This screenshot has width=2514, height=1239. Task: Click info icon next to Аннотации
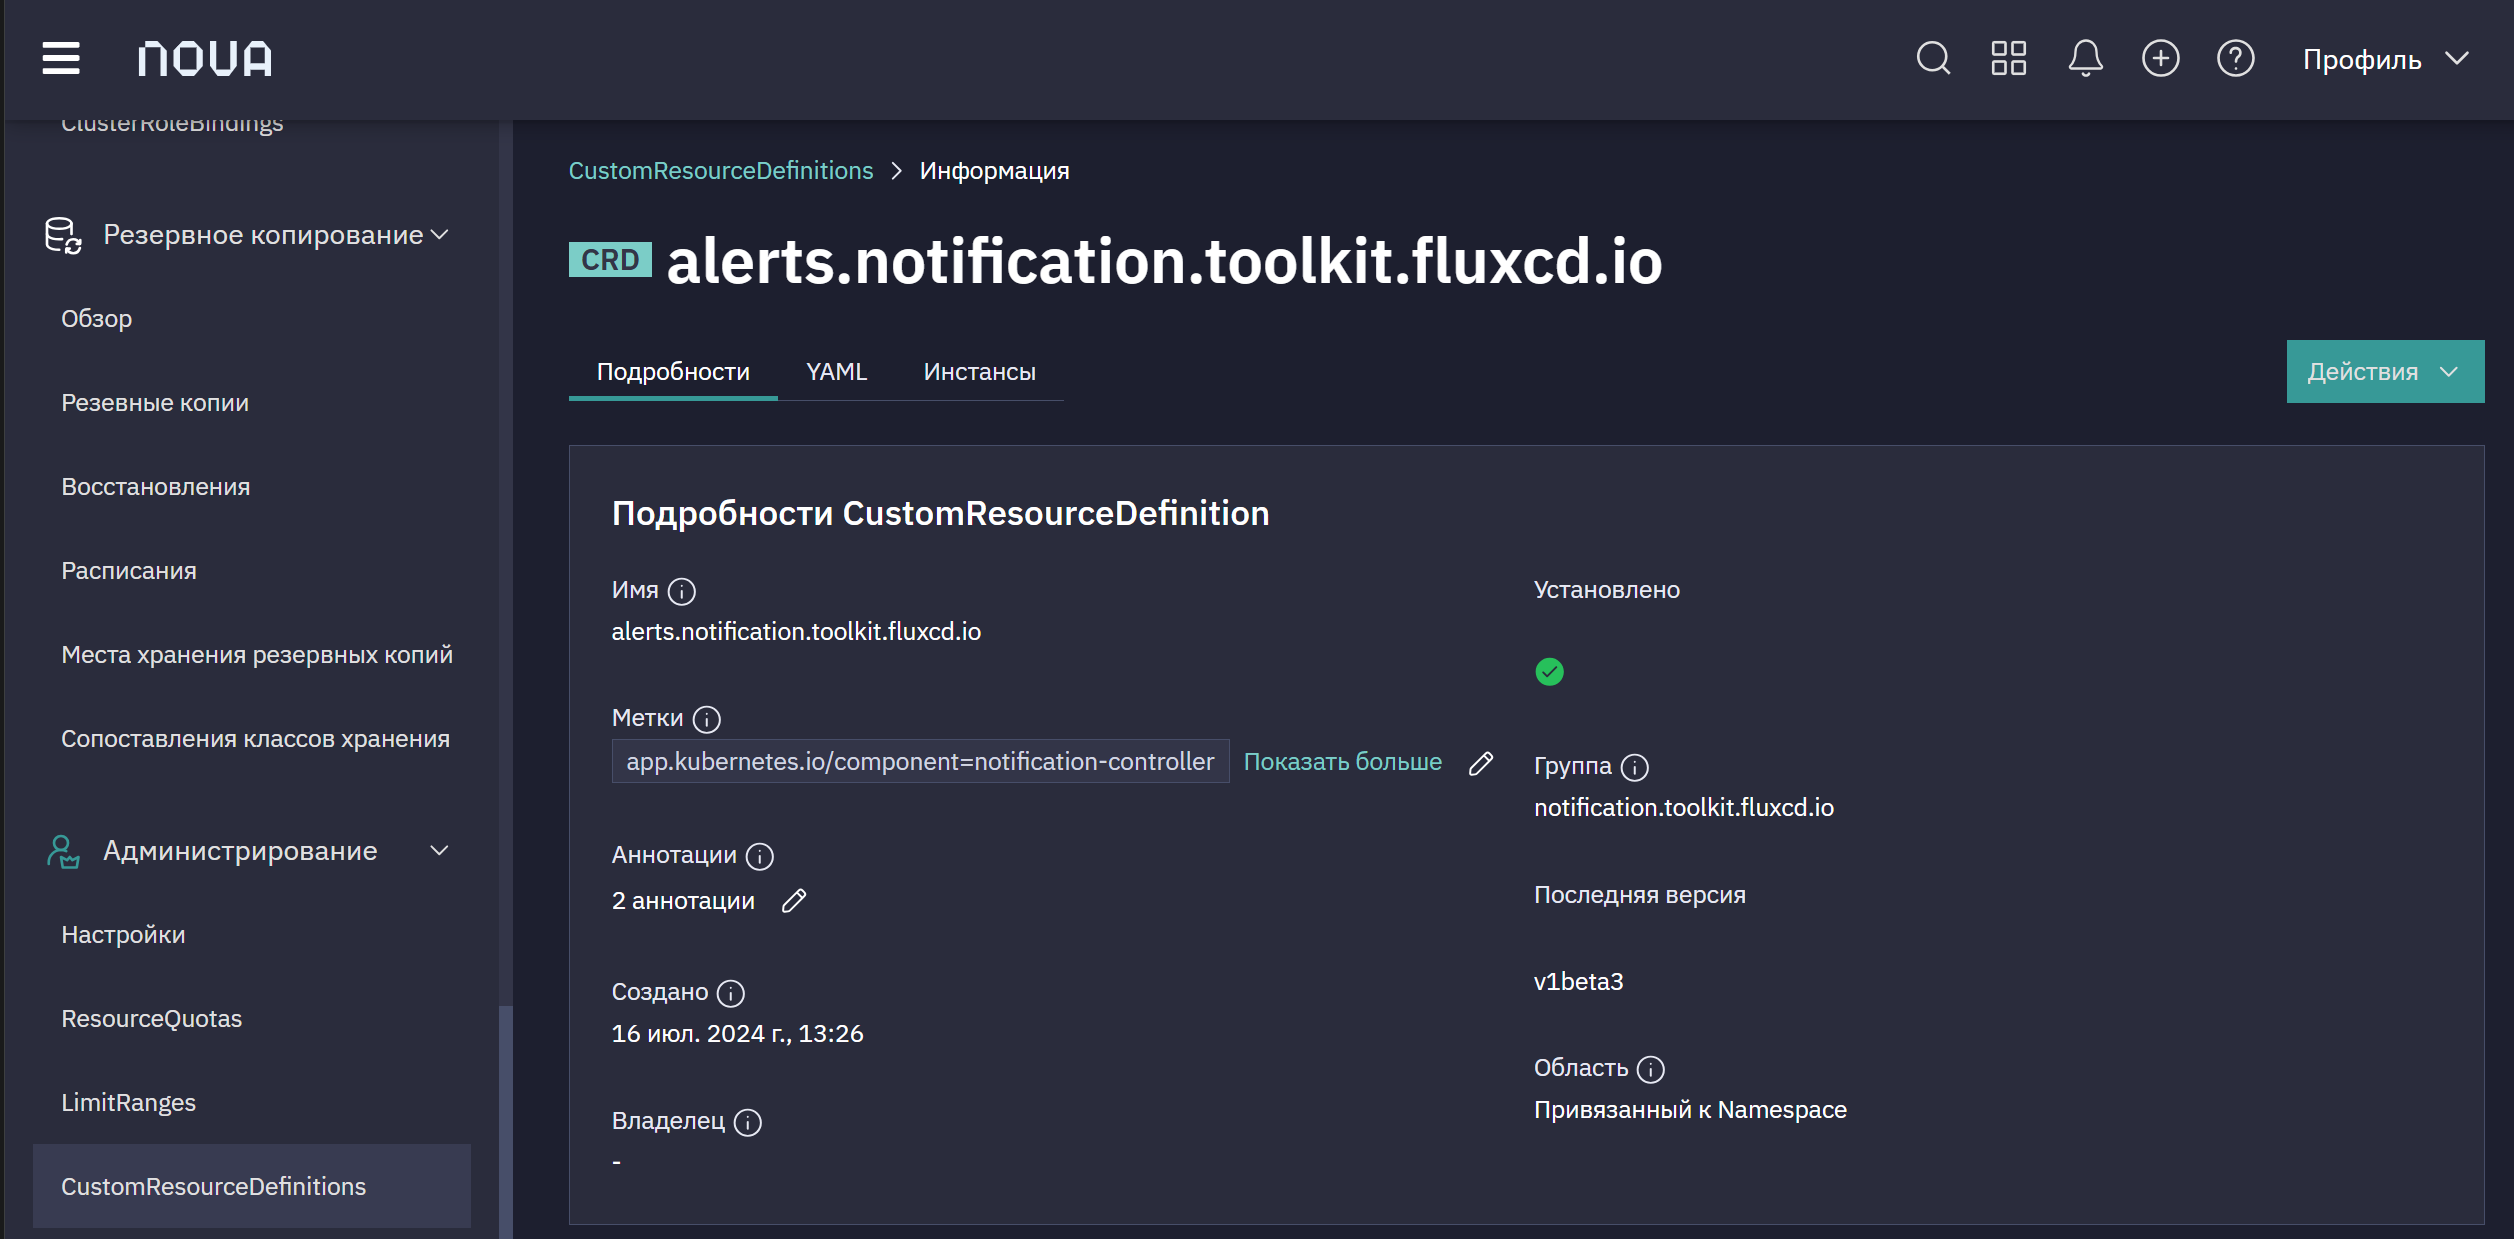pyautogui.click(x=760, y=856)
